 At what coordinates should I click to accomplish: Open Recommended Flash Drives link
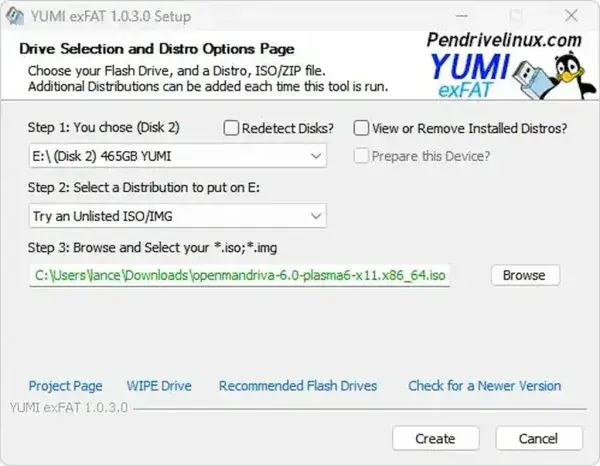(x=298, y=386)
